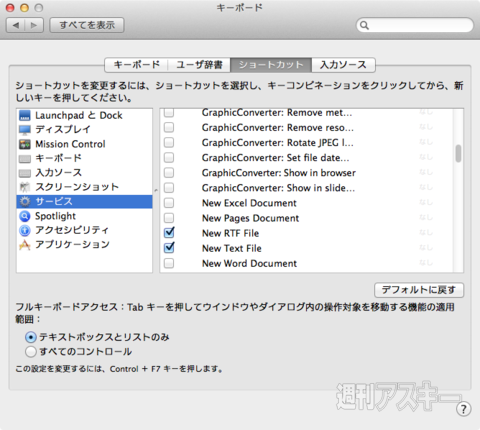Select Launchpad と Dock category row
The image size is (480, 430).
(84, 115)
